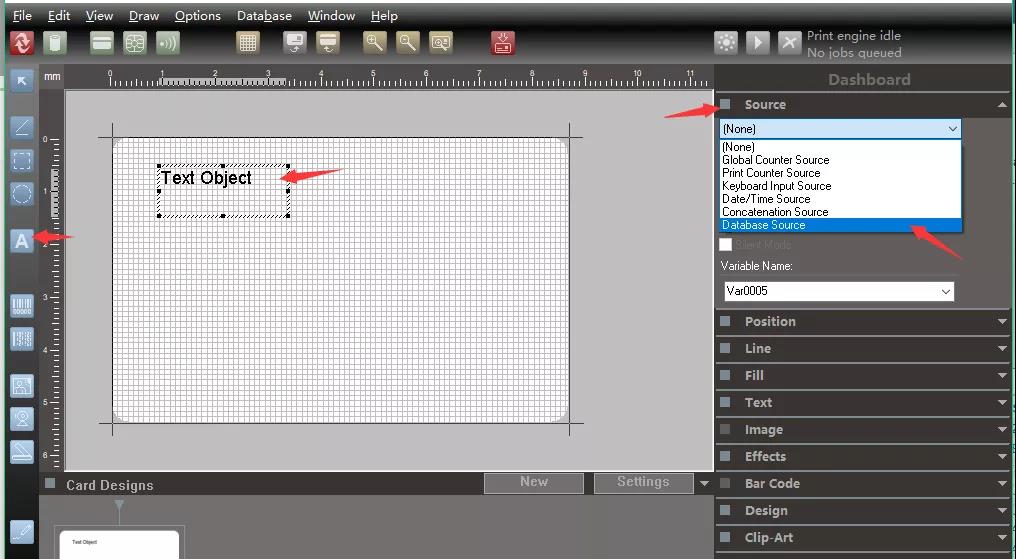The image size is (1016, 559).
Task: Expand the Clip-Art section arrow
Action: click(1002, 538)
